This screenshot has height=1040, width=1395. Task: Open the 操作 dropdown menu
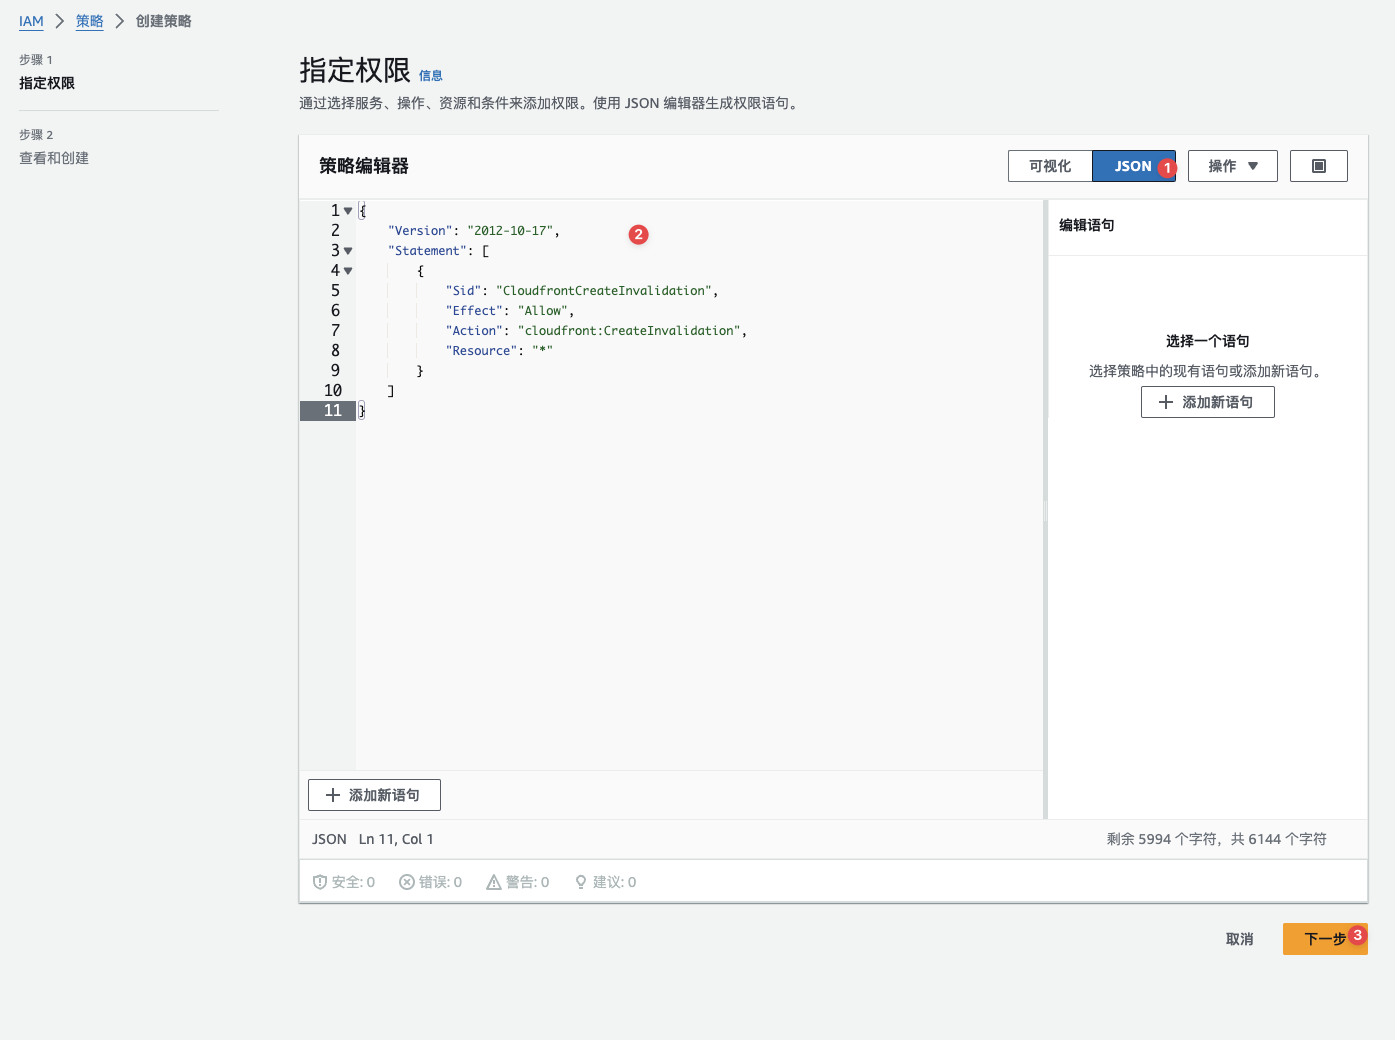pos(1233,166)
